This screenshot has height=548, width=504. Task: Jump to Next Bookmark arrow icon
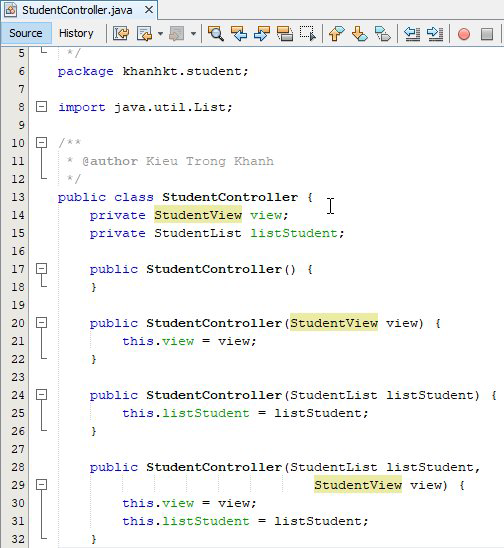tap(359, 34)
